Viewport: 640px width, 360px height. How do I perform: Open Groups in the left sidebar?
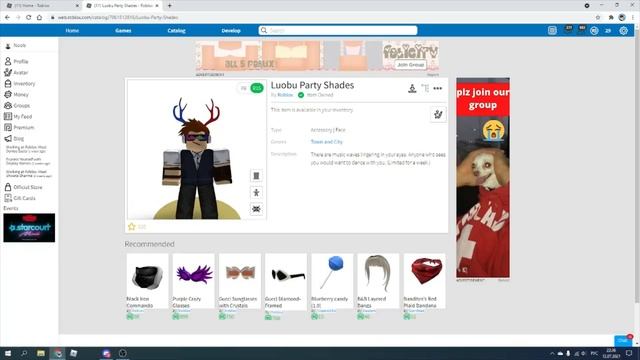pyautogui.click(x=17, y=105)
